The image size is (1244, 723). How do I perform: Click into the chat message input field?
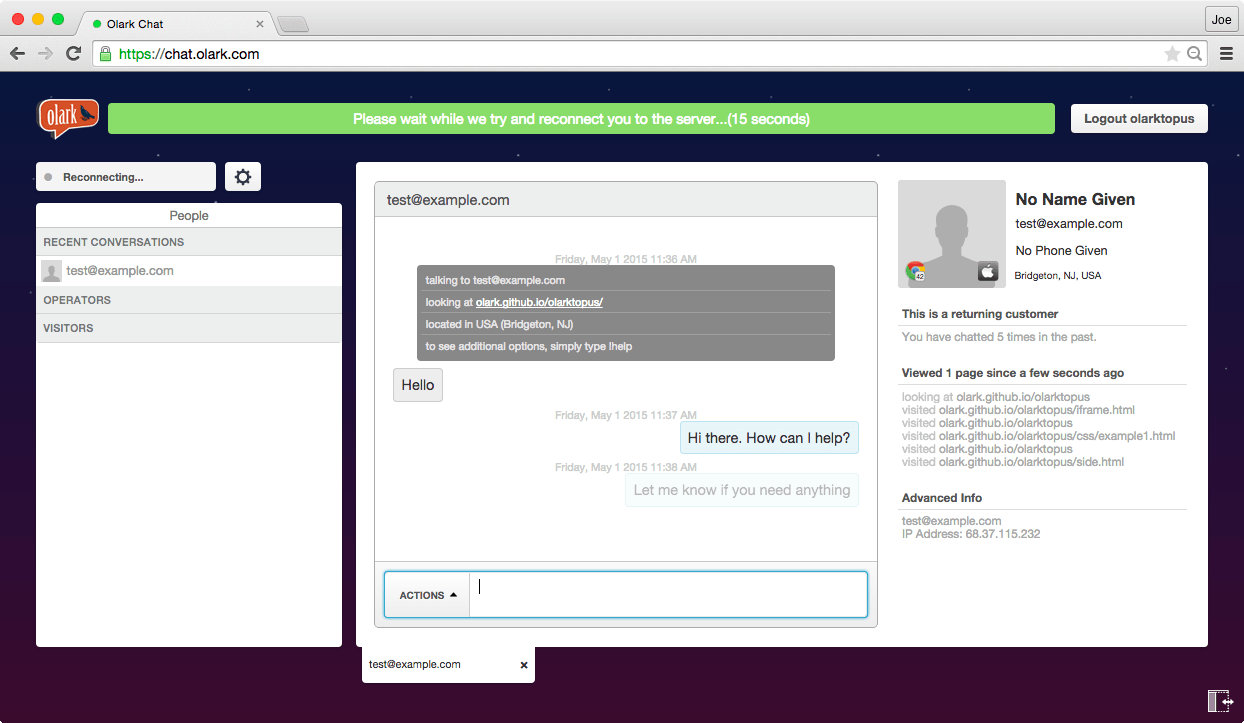[668, 595]
